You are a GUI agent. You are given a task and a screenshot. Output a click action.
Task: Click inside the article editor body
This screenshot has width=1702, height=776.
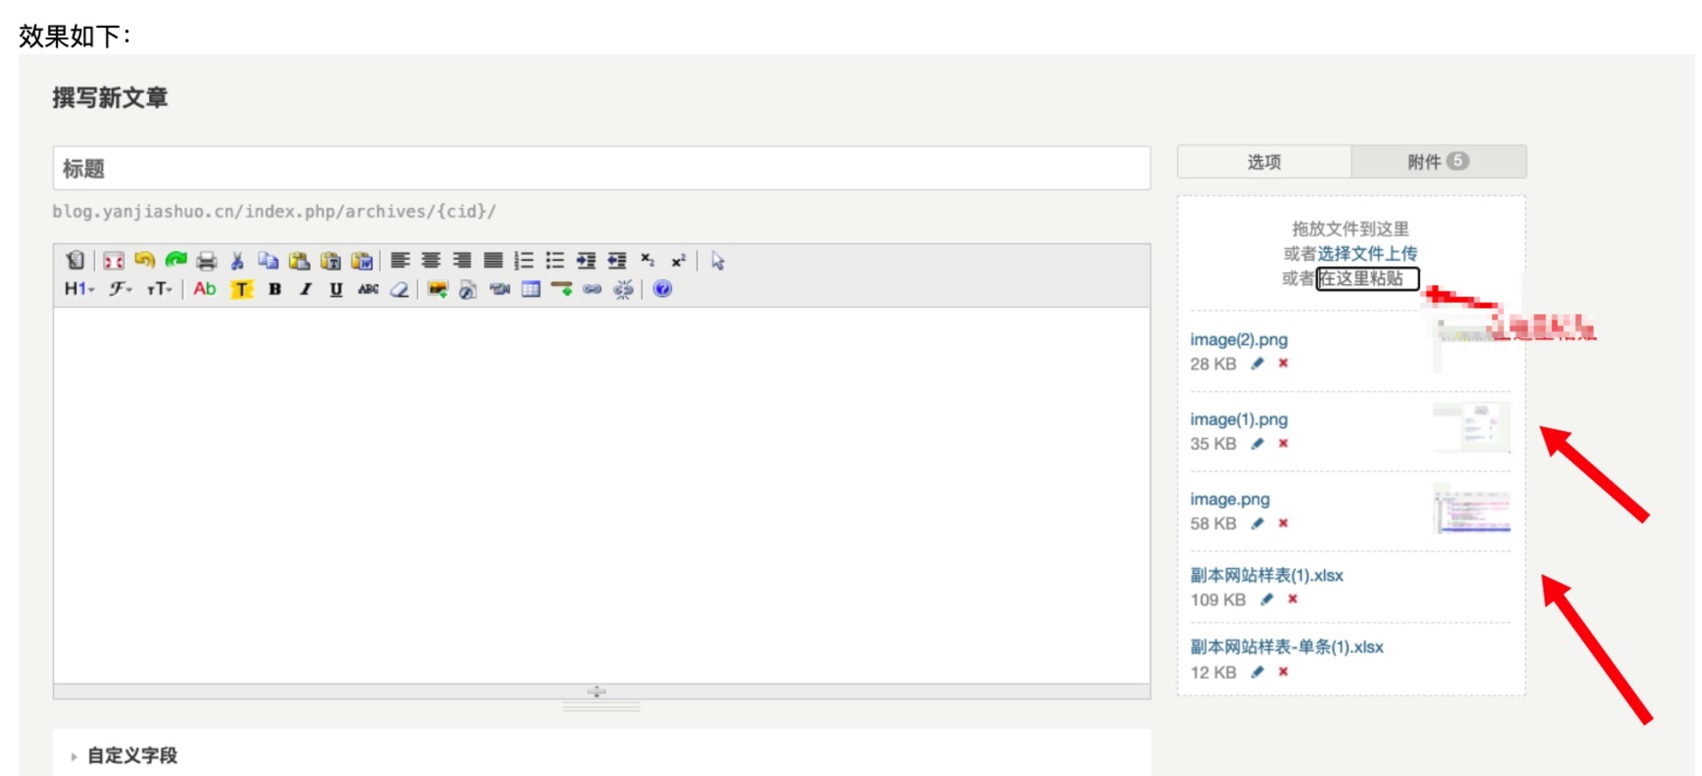pyautogui.click(x=602, y=495)
